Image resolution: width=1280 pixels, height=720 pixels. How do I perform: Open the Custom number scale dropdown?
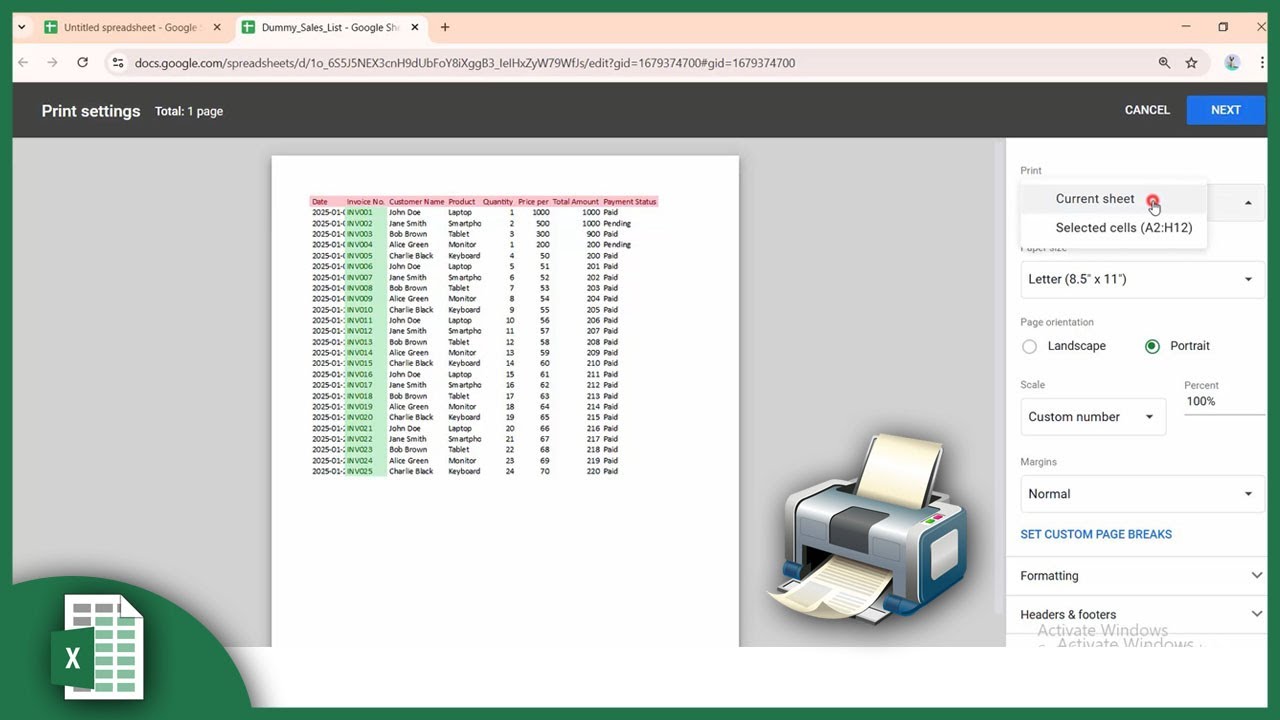tap(1093, 417)
